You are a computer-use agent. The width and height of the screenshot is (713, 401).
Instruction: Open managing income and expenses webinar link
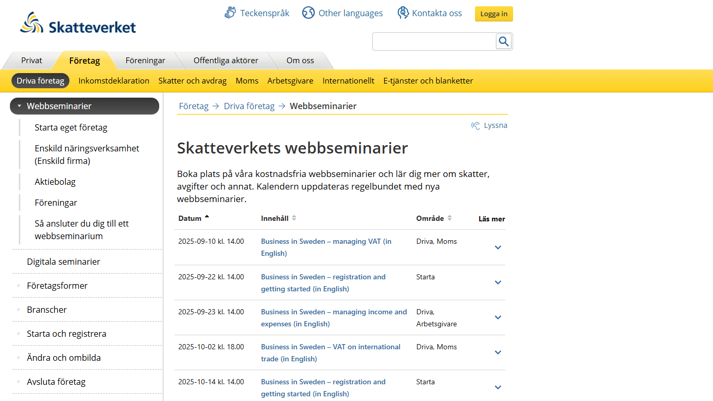[334, 318]
